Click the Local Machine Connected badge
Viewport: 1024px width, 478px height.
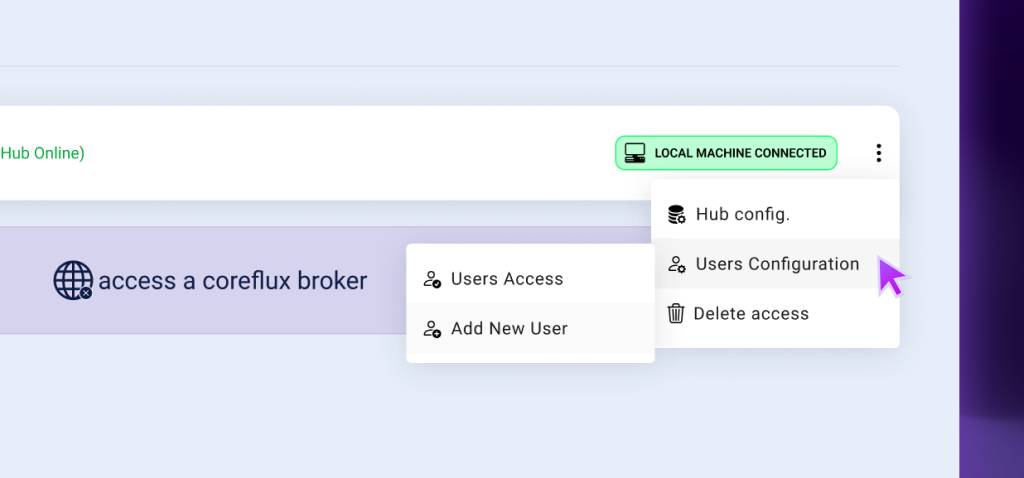pyautogui.click(x=726, y=153)
